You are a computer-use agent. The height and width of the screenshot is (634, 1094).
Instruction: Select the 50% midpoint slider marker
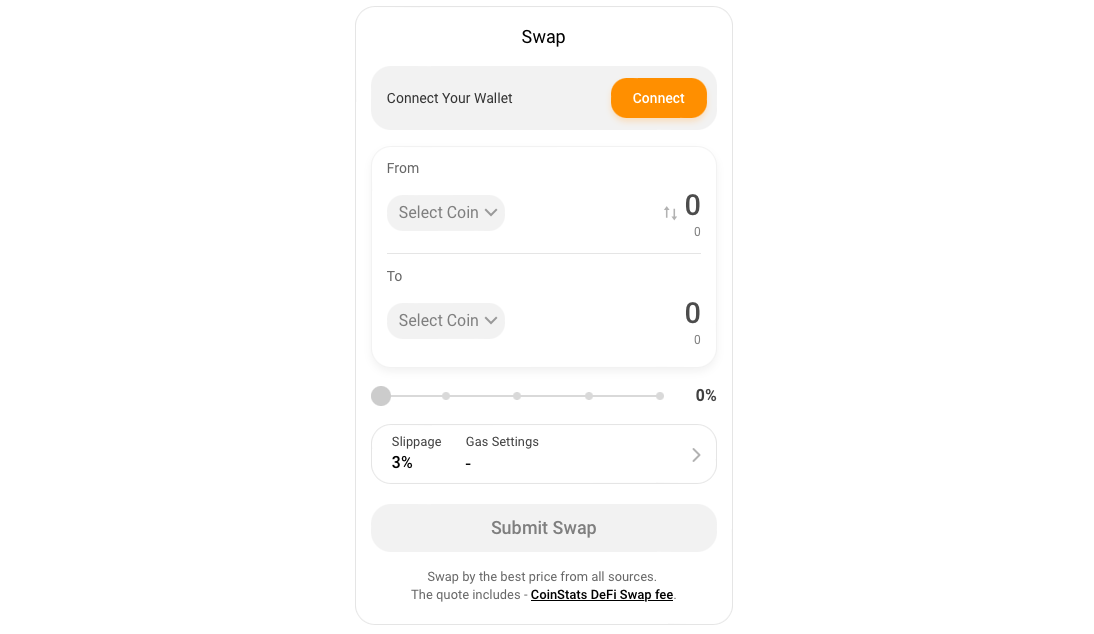point(517,395)
